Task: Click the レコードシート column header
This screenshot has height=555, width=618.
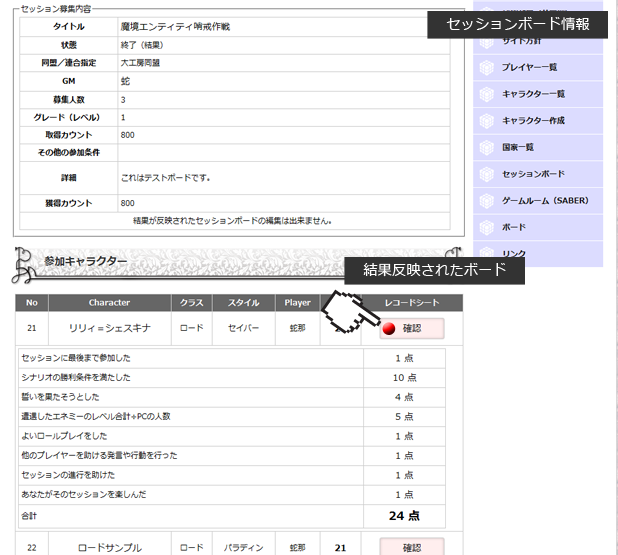Action: [412, 303]
